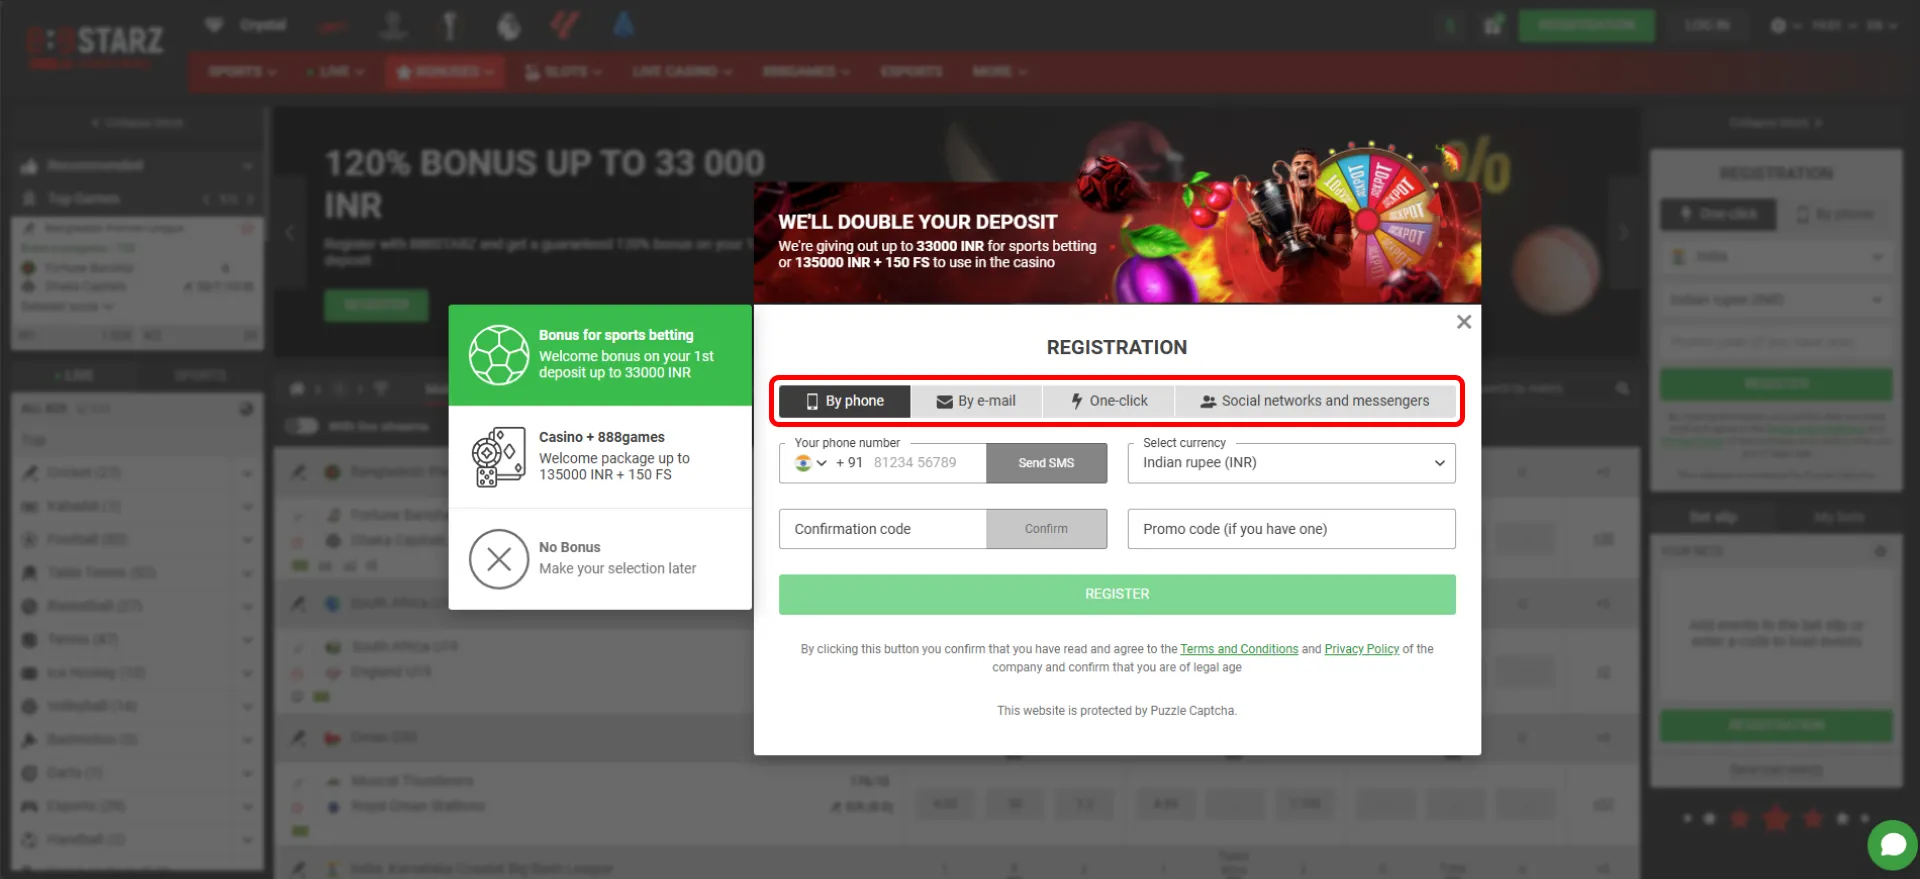Select the No Bonus option
Image resolution: width=1920 pixels, height=879 pixels.
[600, 559]
